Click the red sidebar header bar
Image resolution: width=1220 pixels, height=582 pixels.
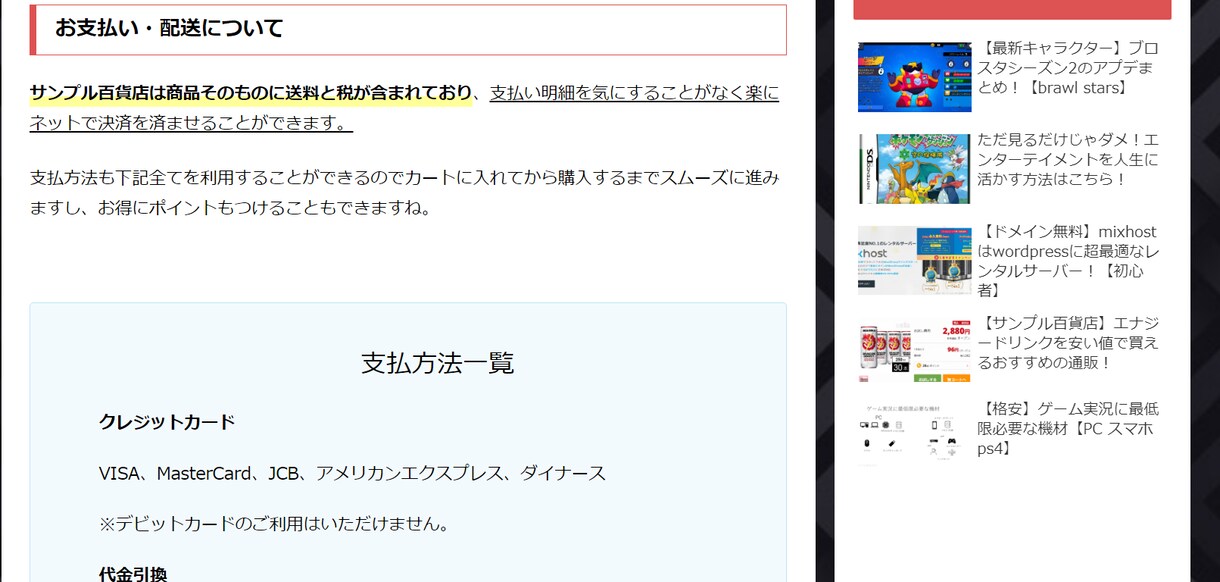tap(1012, 9)
